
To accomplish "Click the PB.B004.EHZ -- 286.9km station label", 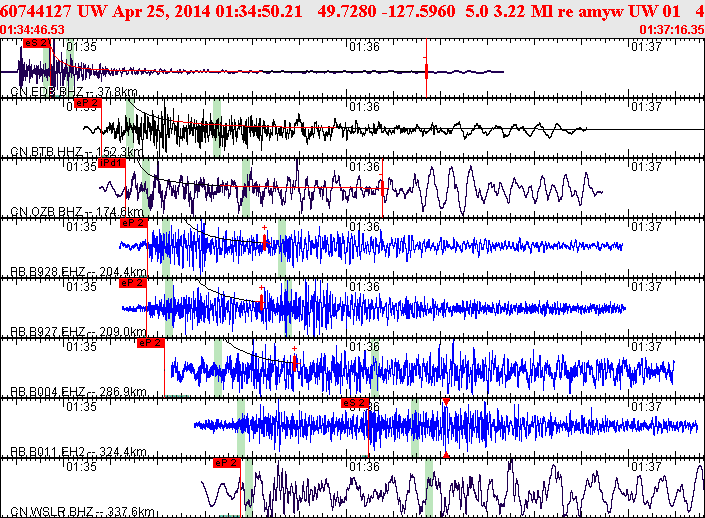I will (78, 391).
